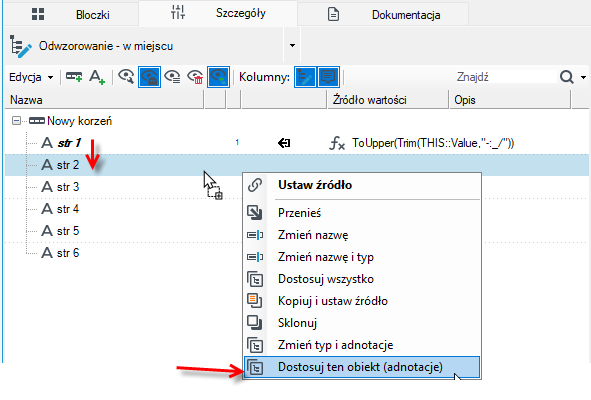591x400 pixels.
Task: Click the Znajdź search field
Action: point(505,77)
